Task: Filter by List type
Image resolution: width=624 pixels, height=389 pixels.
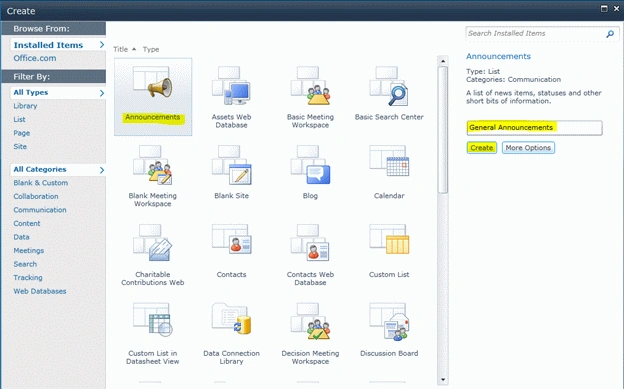Action: click(19, 119)
